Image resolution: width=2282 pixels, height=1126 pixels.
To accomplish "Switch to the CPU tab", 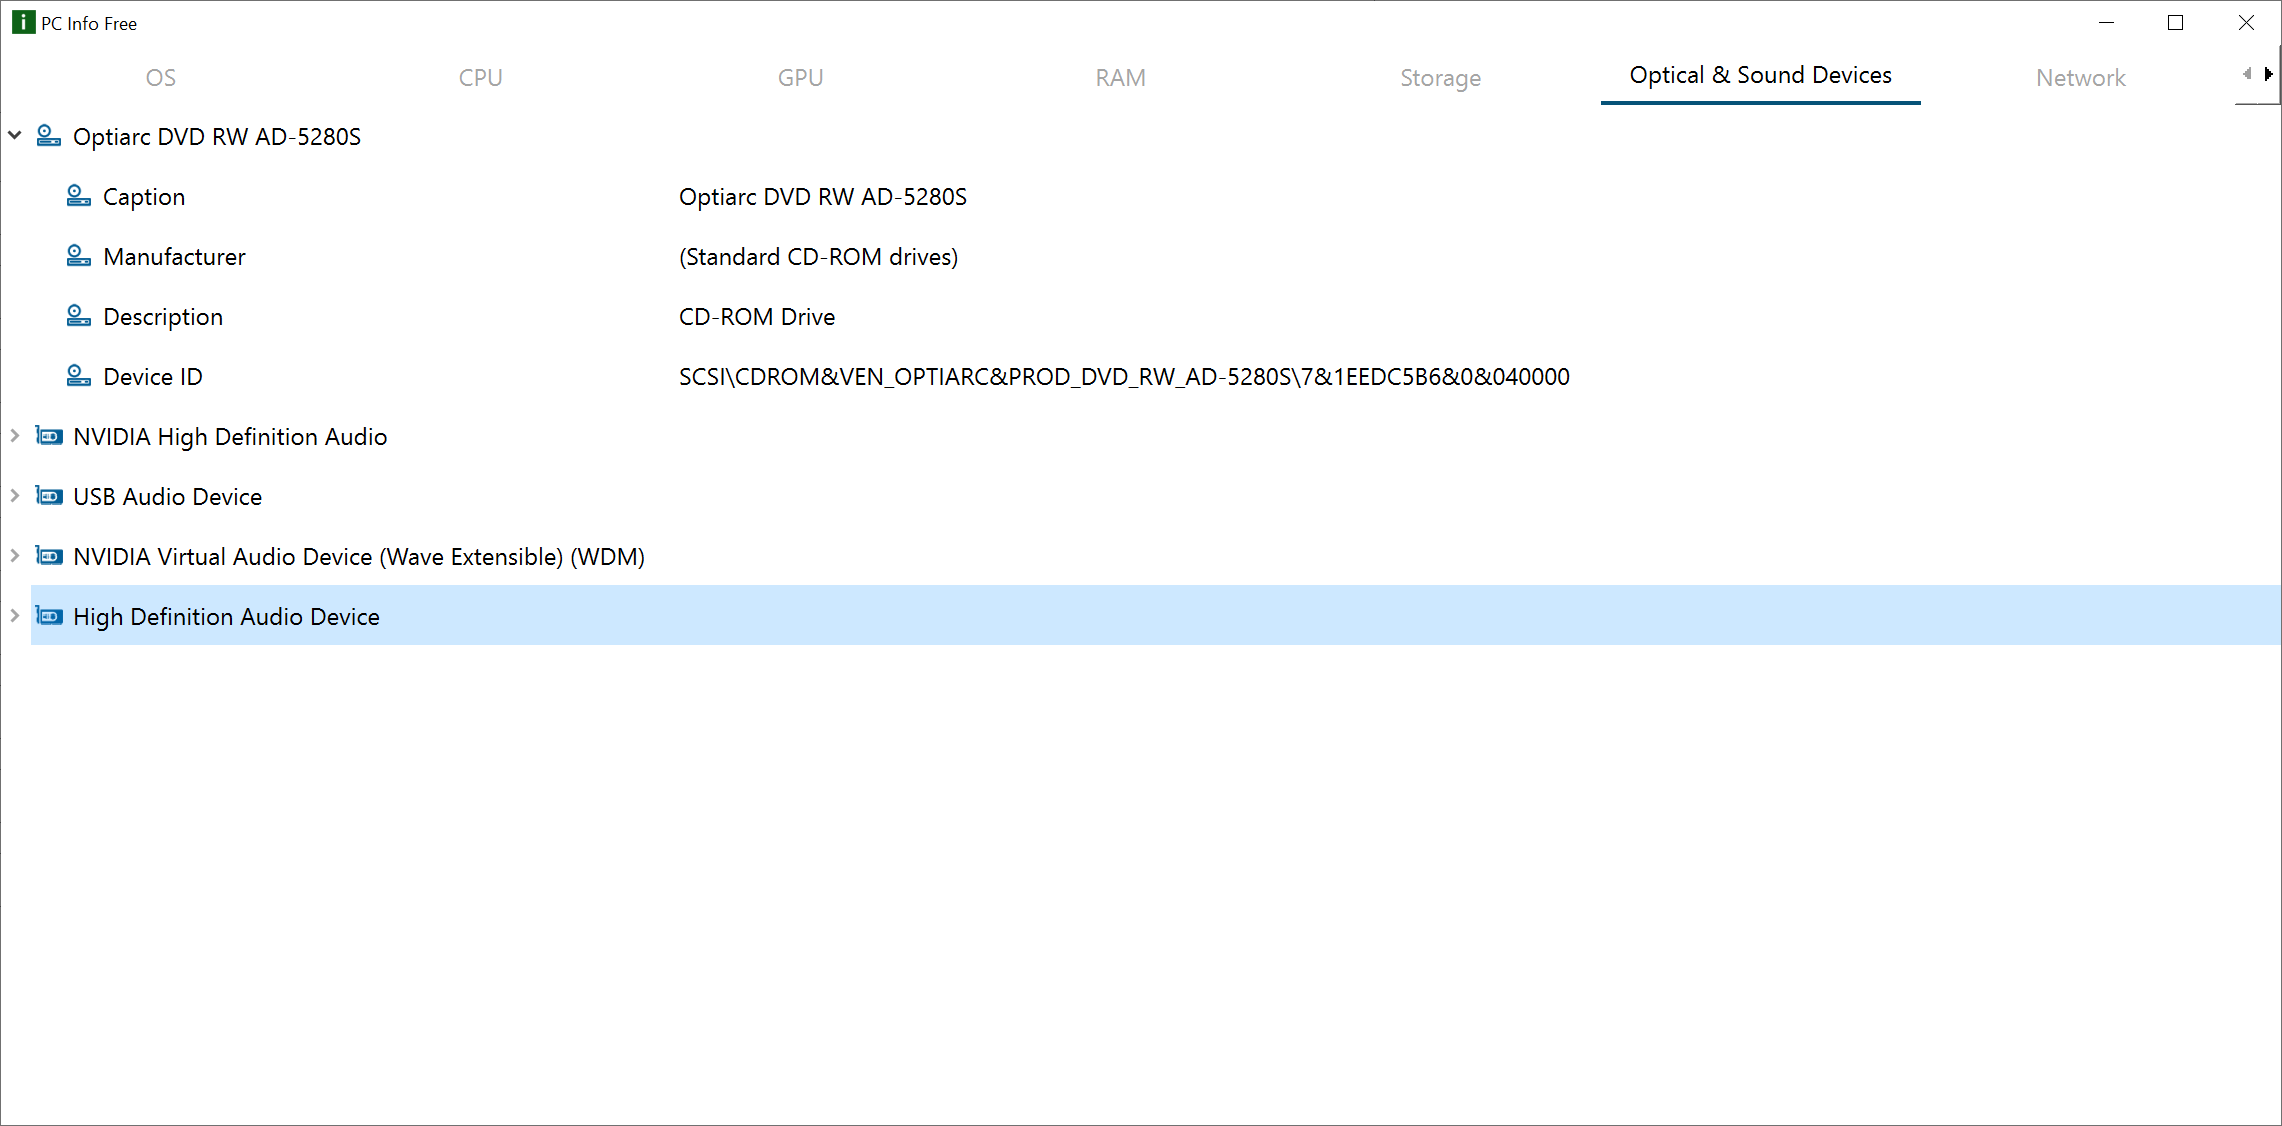I will pos(481,78).
